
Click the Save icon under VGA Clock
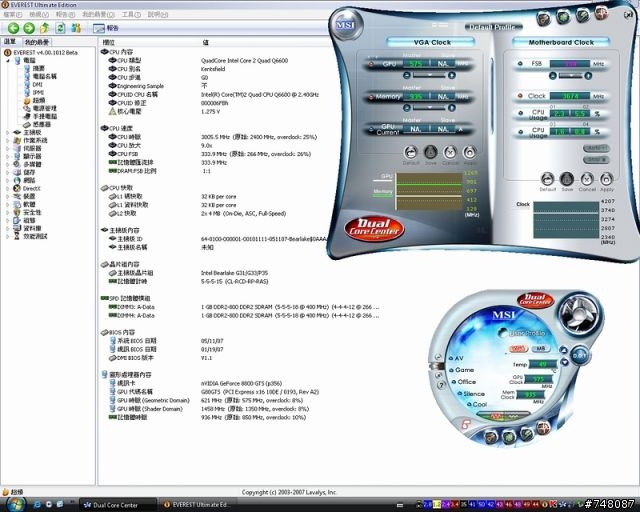click(x=430, y=153)
